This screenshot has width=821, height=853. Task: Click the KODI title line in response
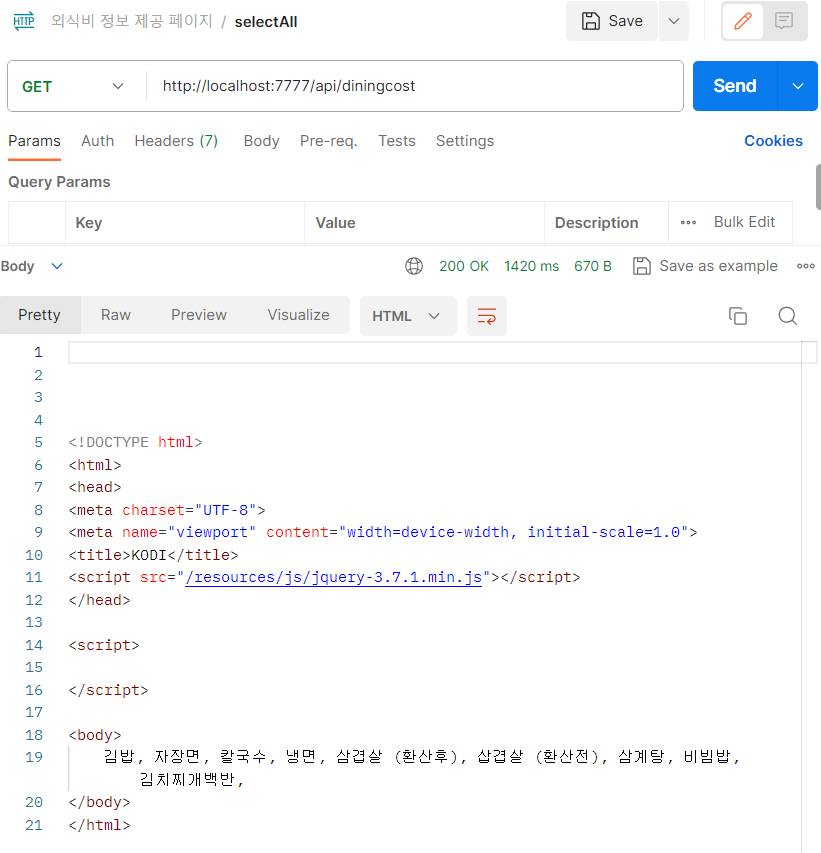153,555
